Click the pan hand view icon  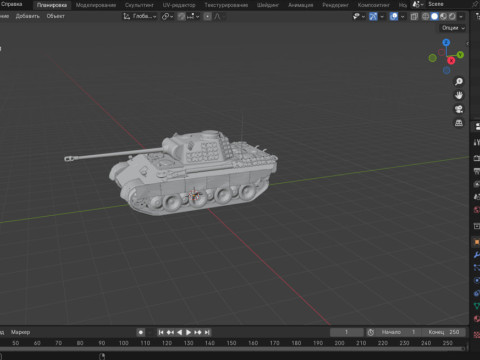(459, 95)
